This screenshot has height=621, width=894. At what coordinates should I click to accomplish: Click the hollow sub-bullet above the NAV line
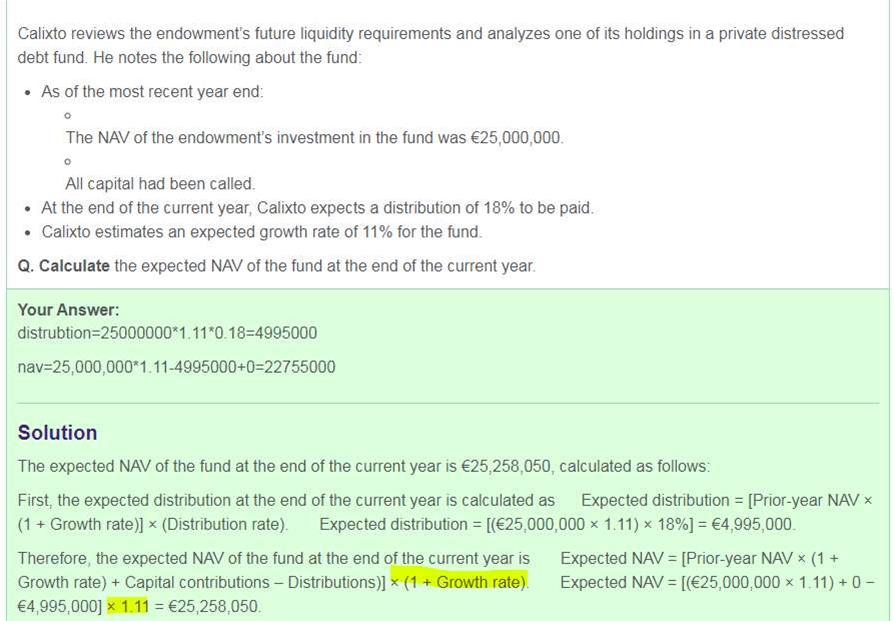coord(67,115)
